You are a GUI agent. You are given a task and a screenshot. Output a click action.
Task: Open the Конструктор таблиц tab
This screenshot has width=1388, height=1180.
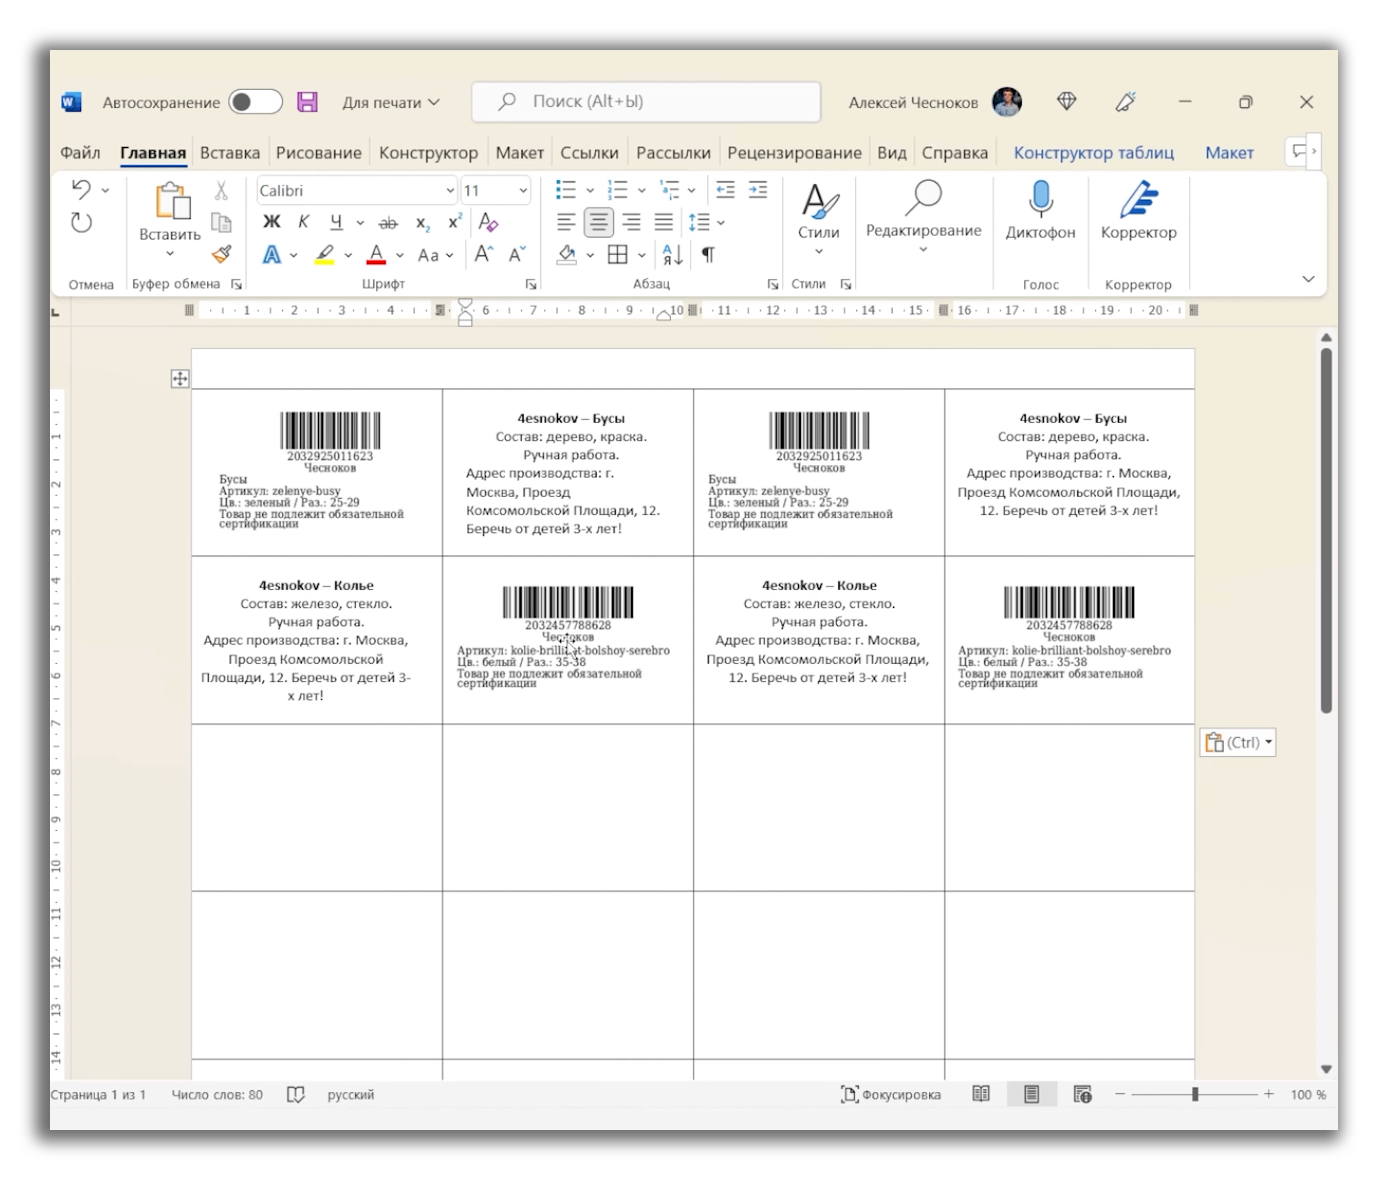[x=1093, y=153]
